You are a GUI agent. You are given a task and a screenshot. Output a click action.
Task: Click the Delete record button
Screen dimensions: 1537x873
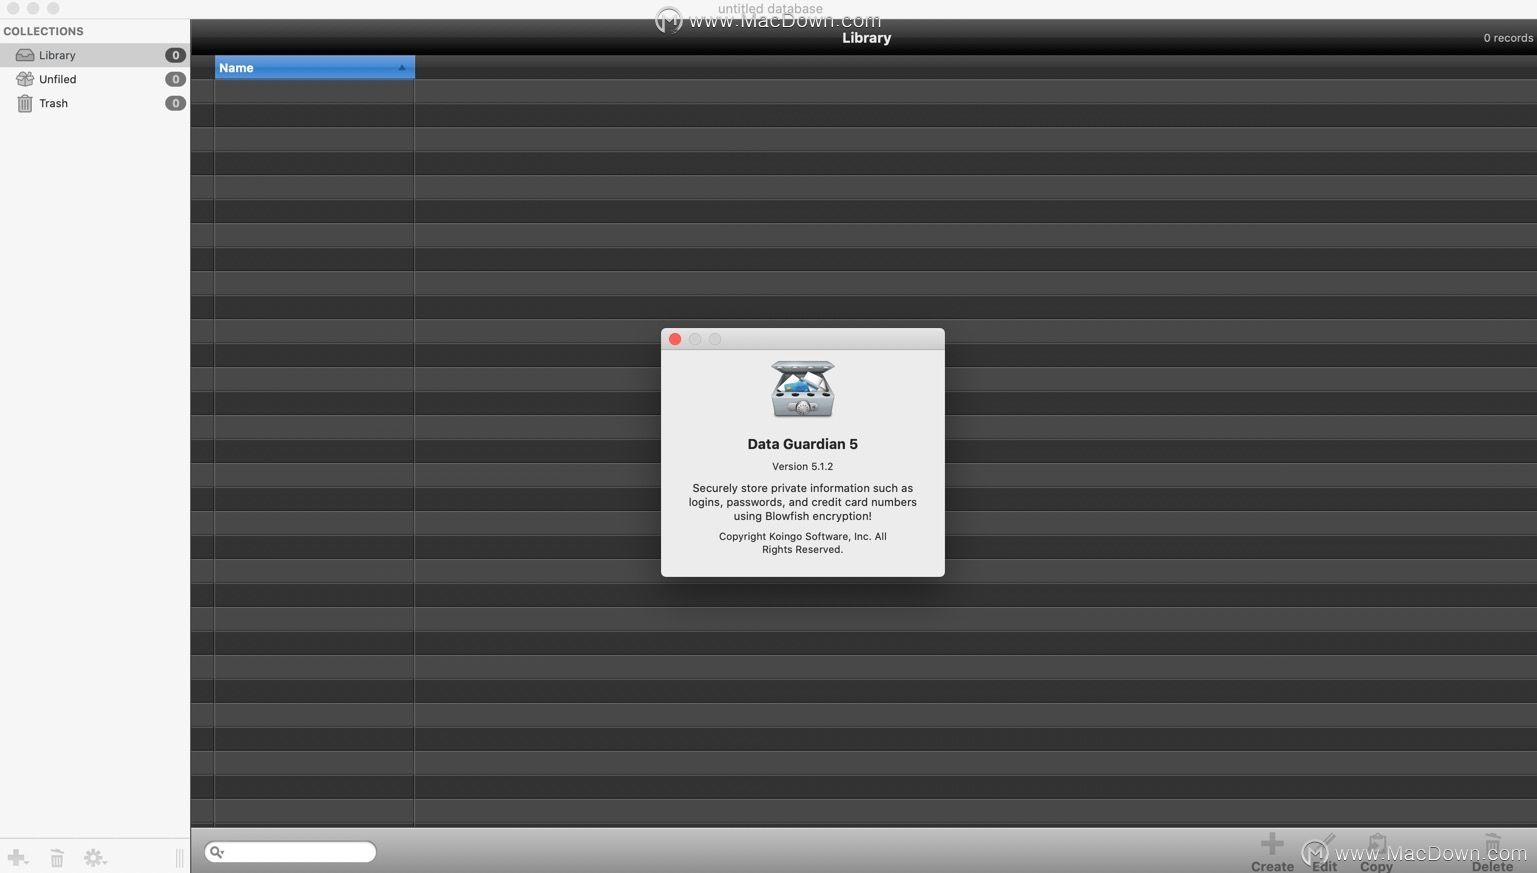[1492, 852]
